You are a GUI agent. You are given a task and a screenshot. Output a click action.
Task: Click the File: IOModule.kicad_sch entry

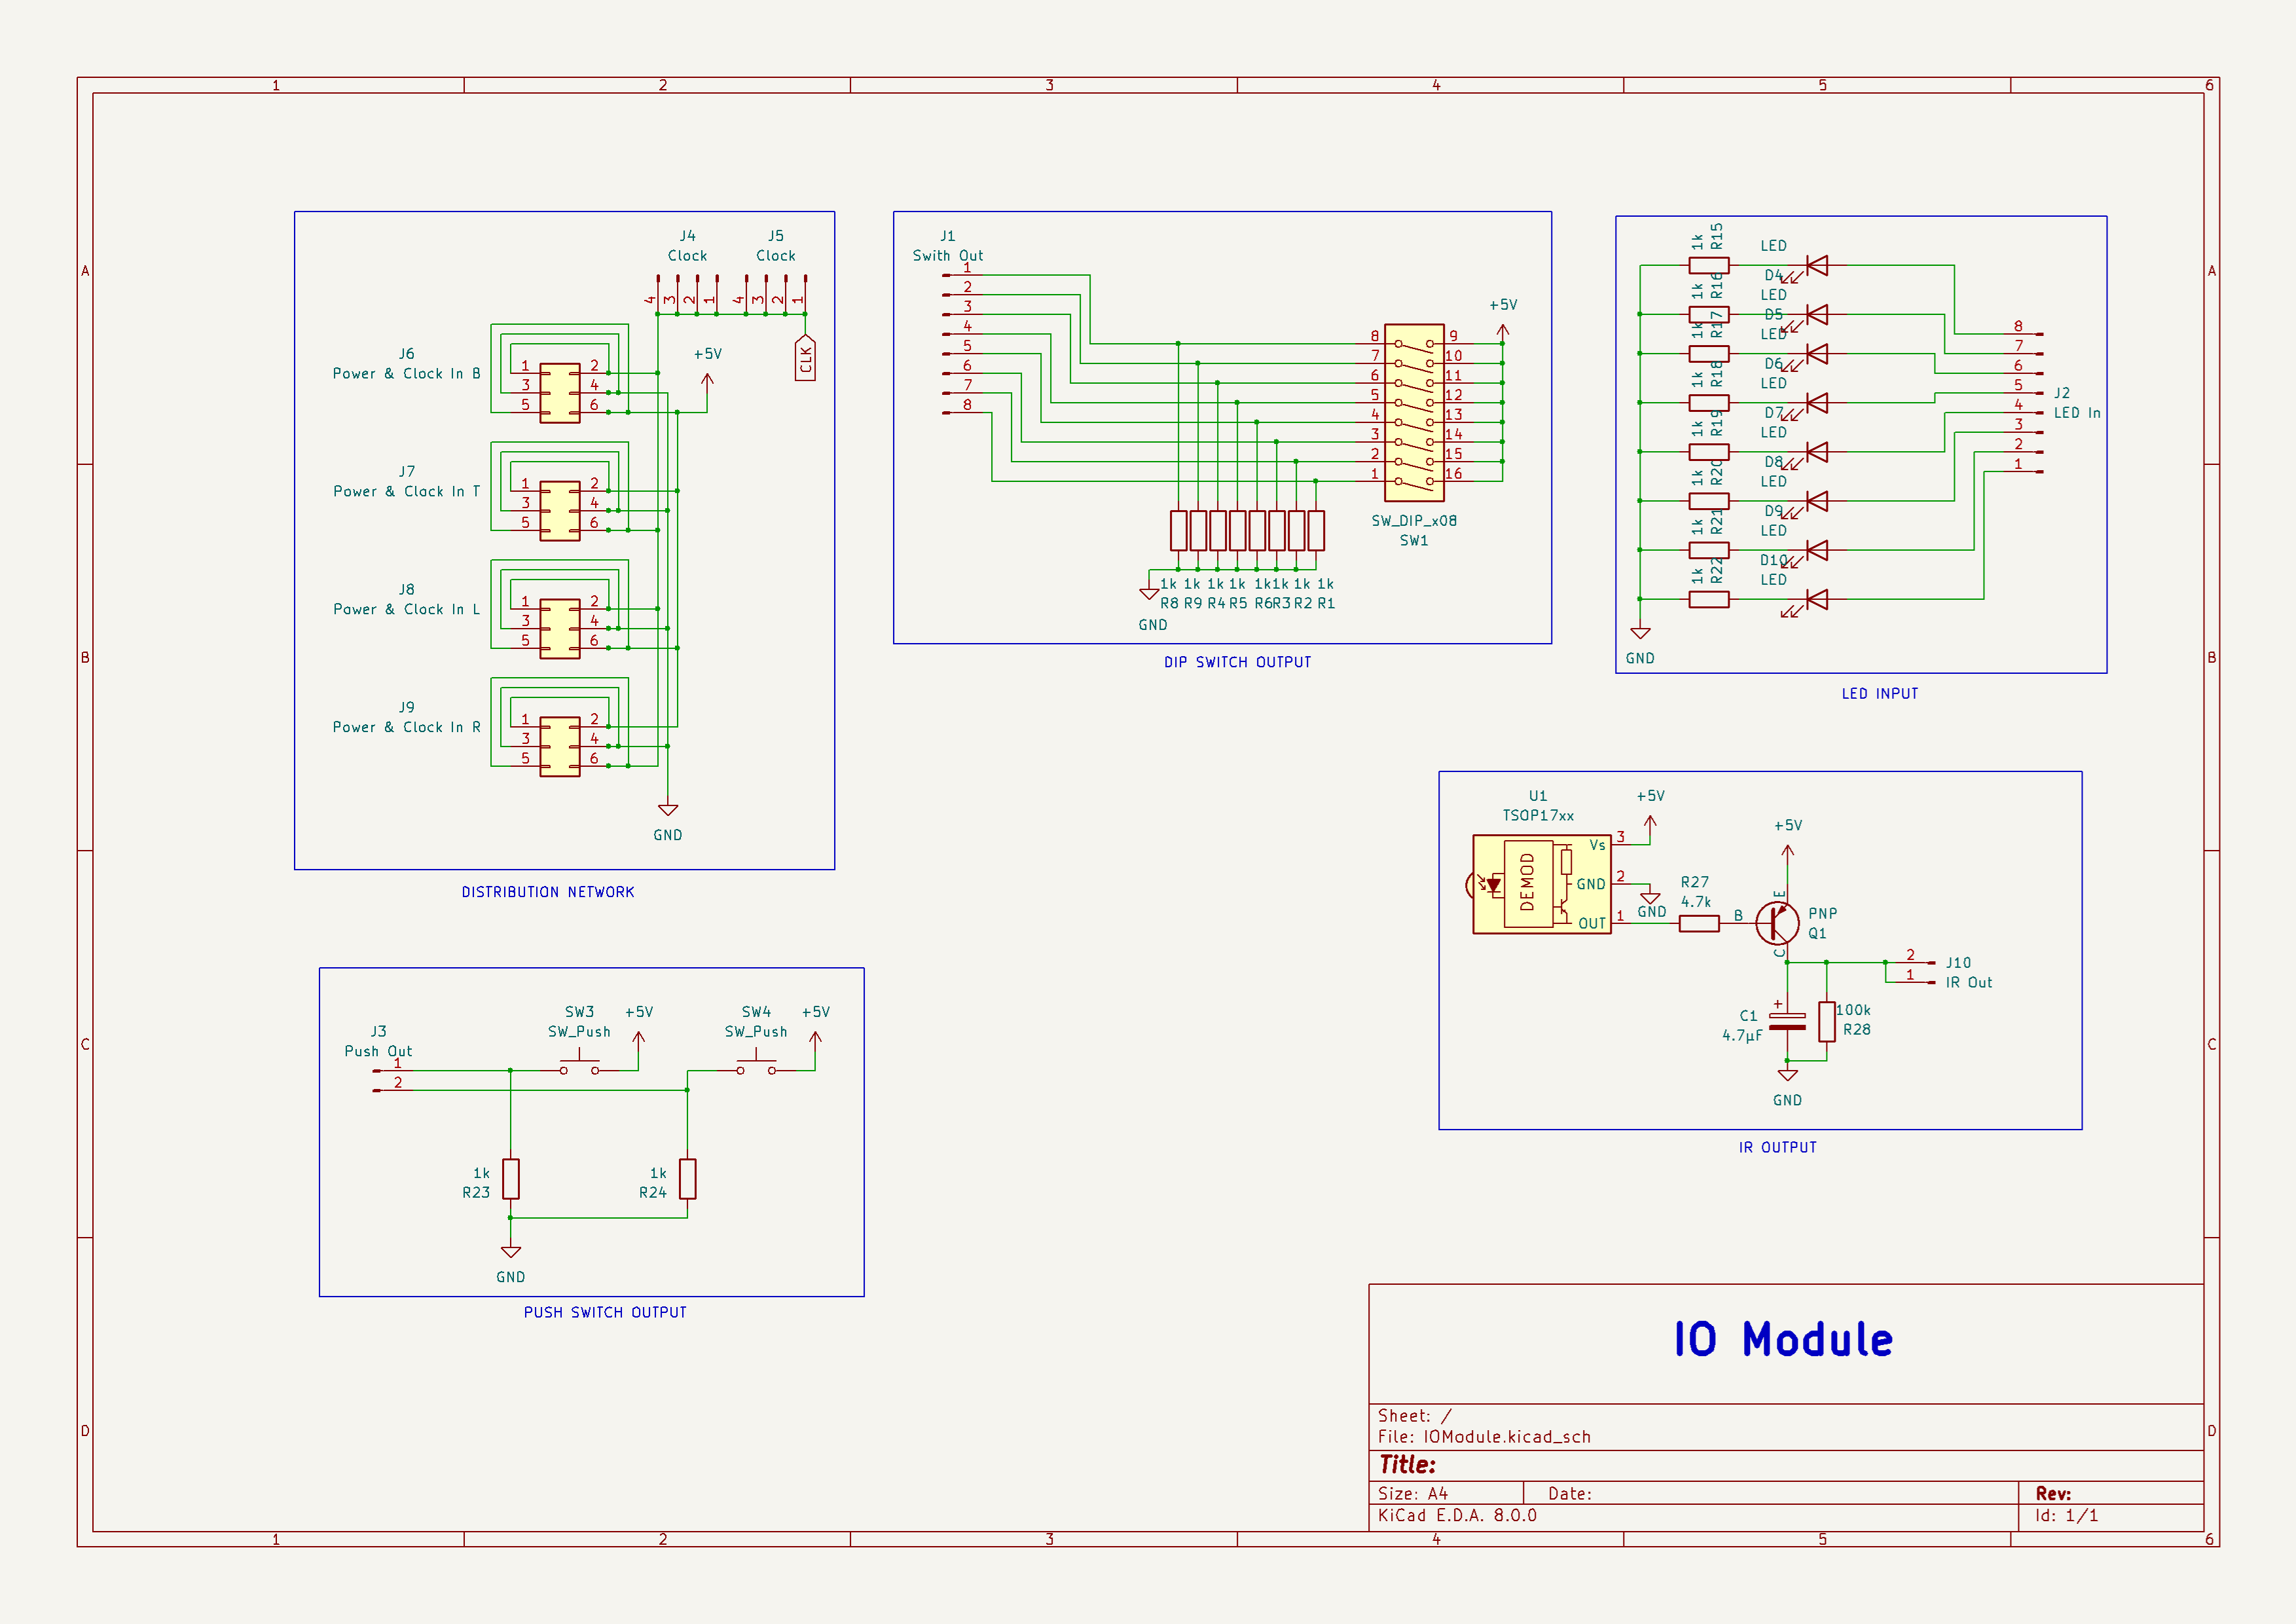coord(1484,1437)
